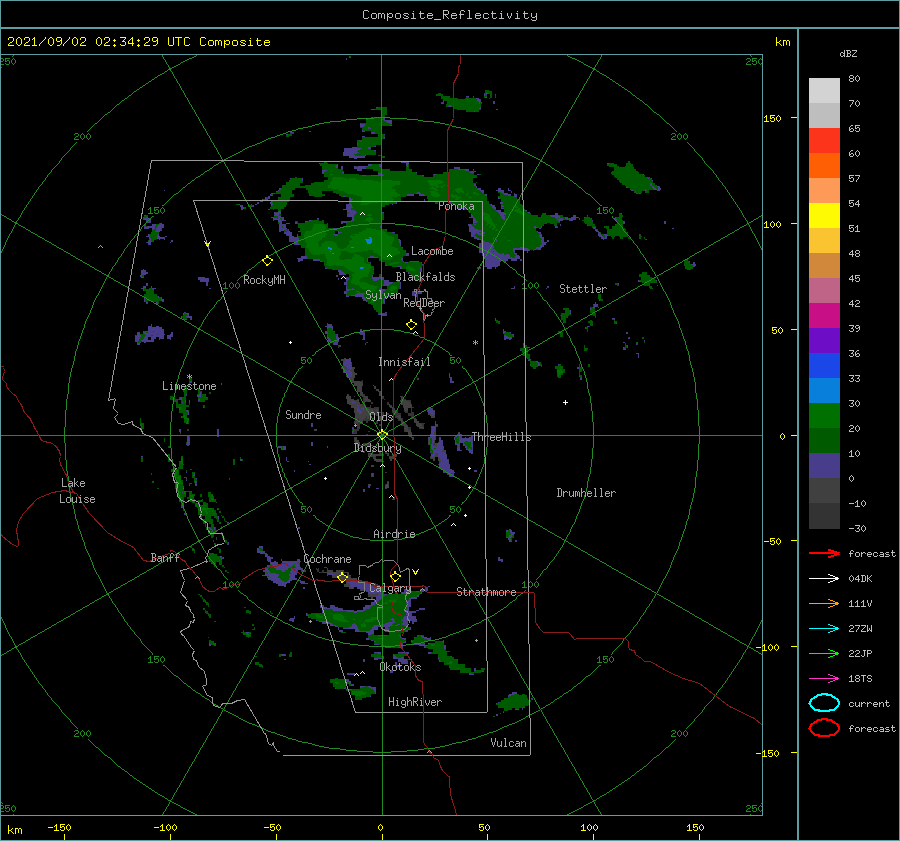Image resolution: width=900 pixels, height=841 pixels.
Task: Select the red swatch in dBZ scale
Action: pyautogui.click(x=824, y=141)
